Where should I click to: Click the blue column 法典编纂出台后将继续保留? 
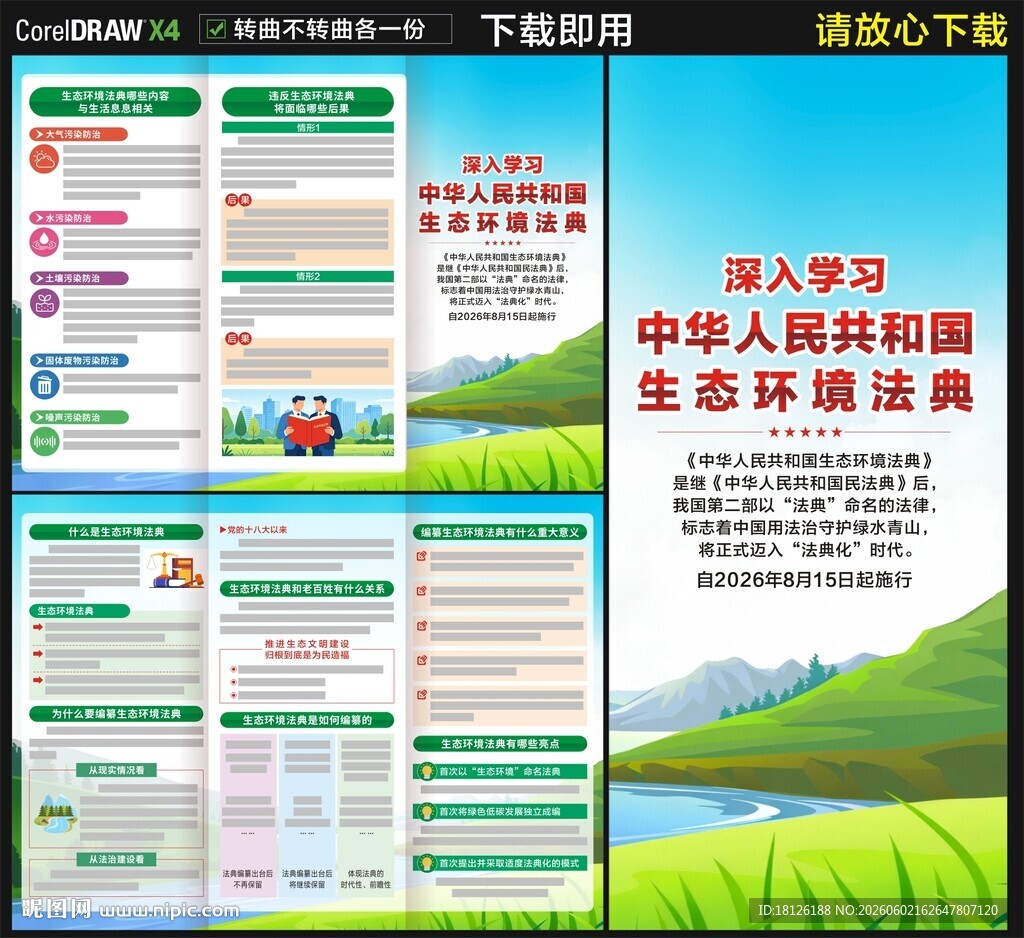307,815
